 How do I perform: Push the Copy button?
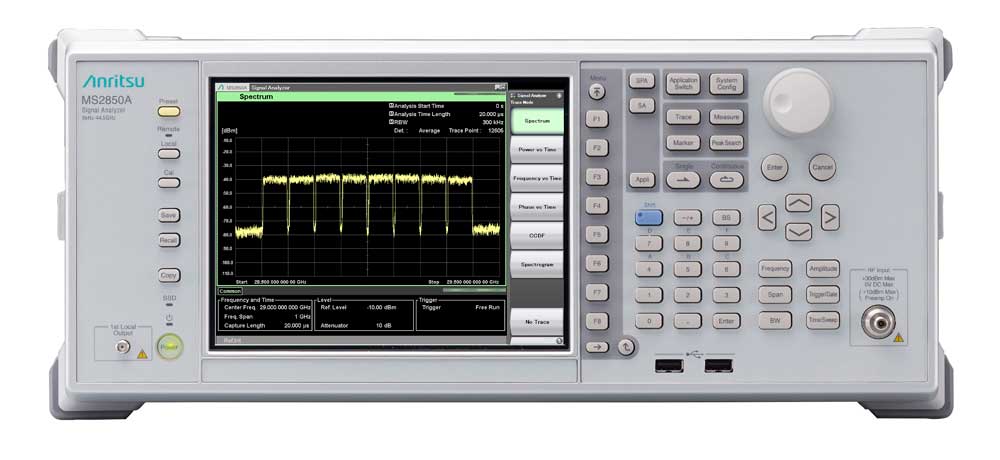(169, 276)
